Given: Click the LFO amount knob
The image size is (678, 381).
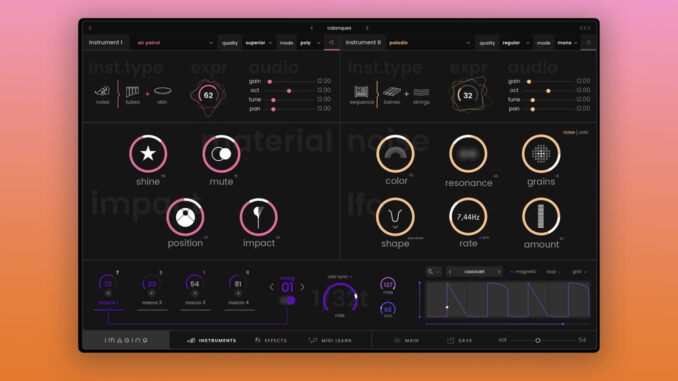Looking at the screenshot, I should point(541,217).
